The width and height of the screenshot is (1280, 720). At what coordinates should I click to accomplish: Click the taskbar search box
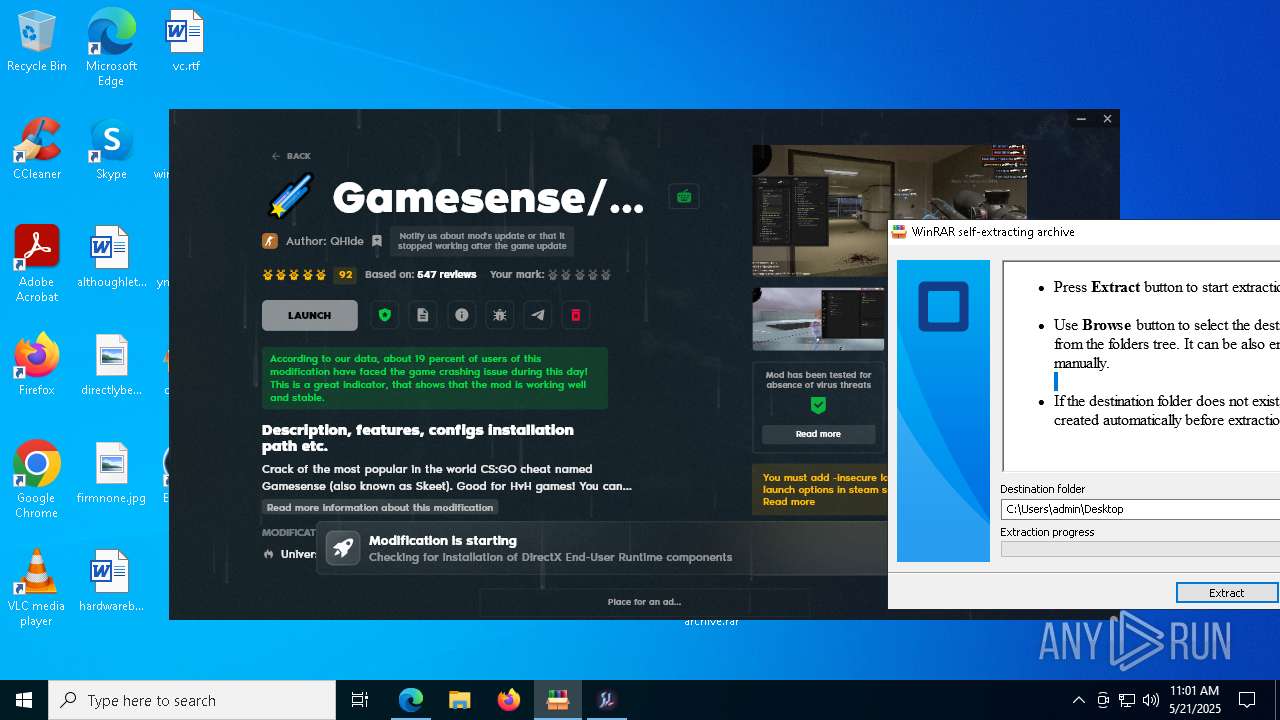pyautogui.click(x=192, y=700)
